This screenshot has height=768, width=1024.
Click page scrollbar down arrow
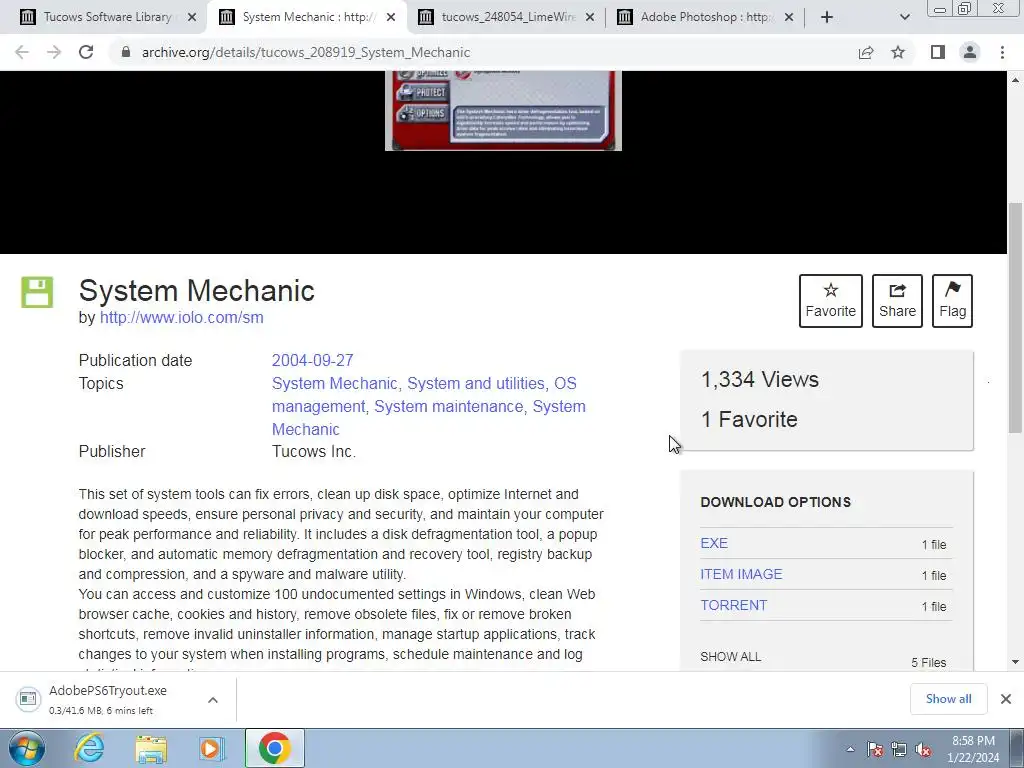tap(1016, 662)
